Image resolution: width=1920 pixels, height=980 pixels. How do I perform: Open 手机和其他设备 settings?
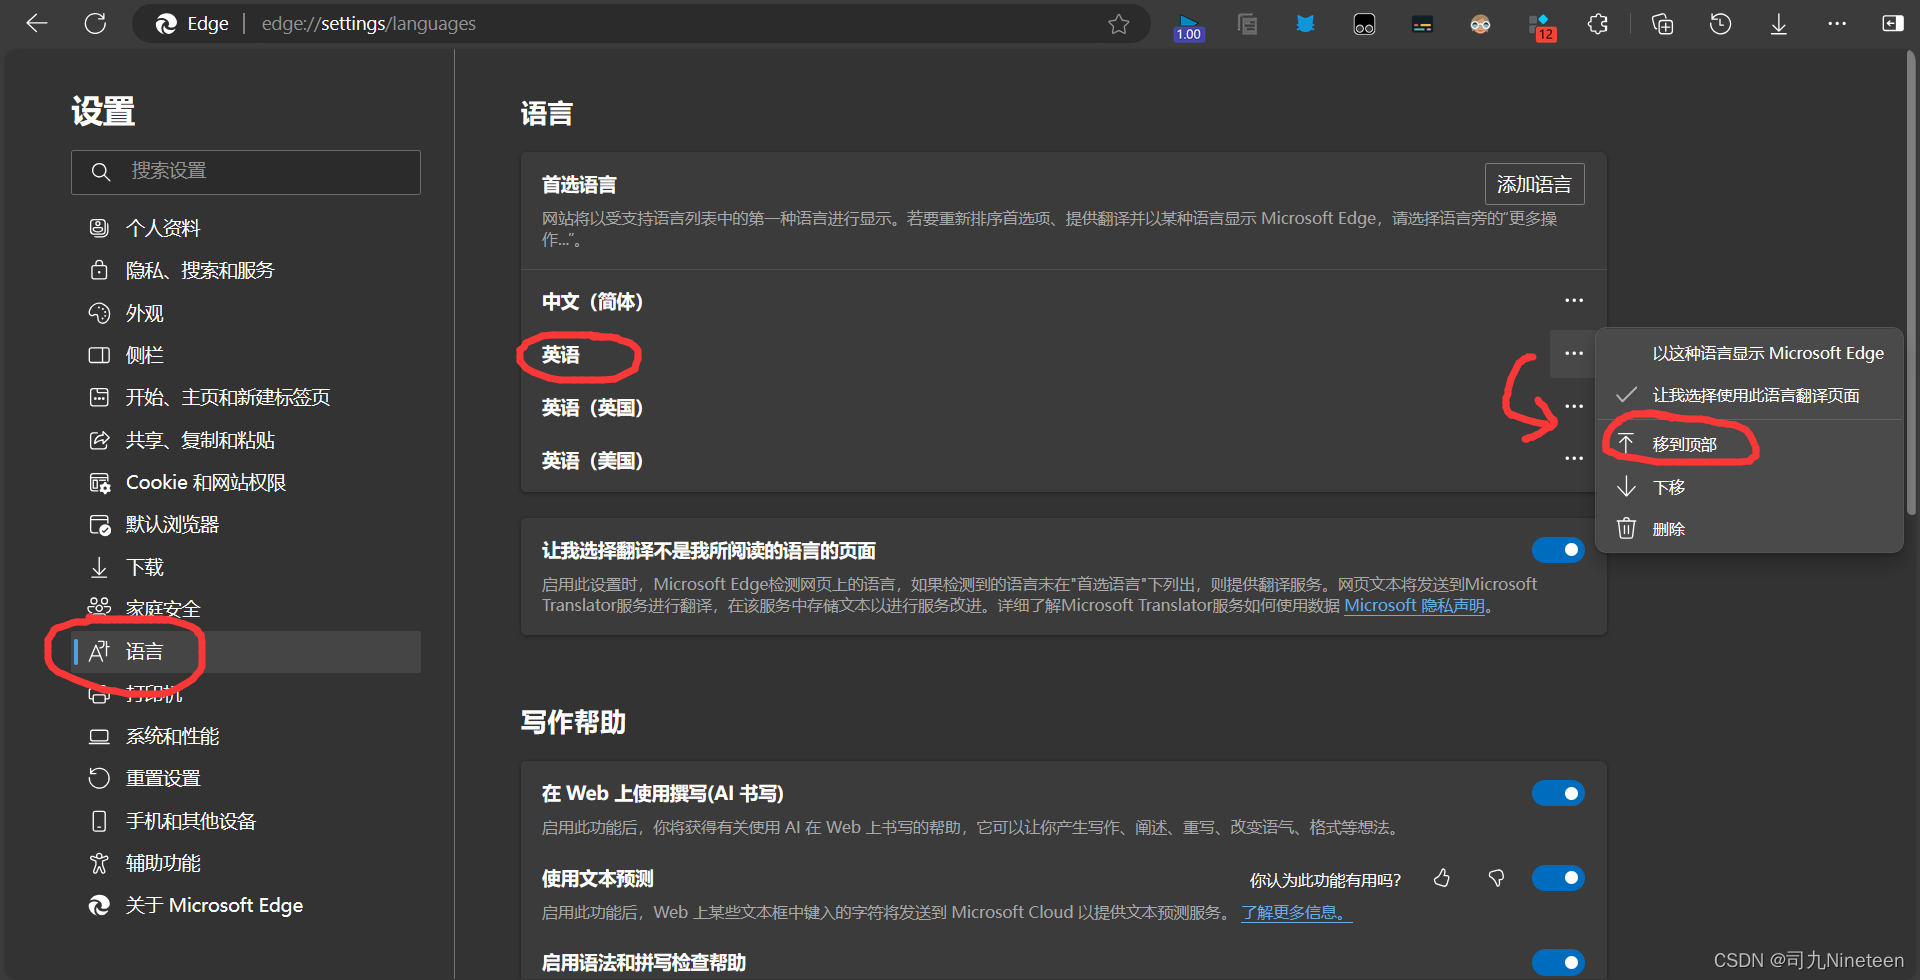coord(246,821)
